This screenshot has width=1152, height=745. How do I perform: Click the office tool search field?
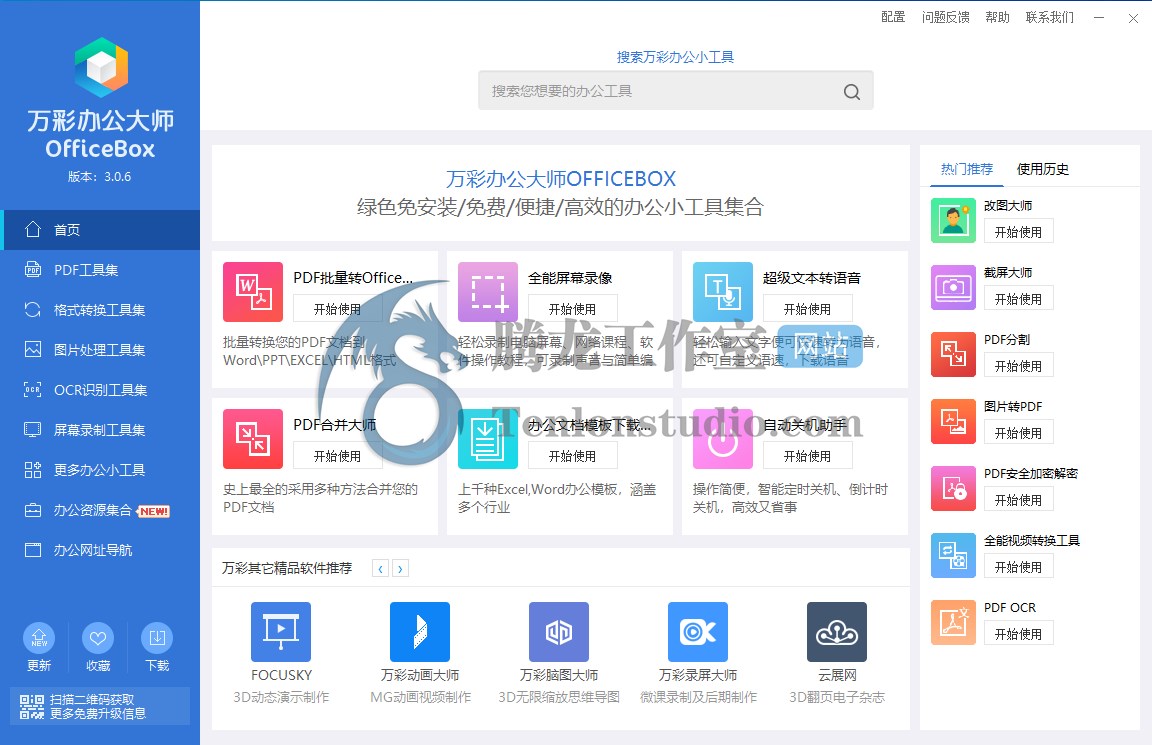(x=676, y=90)
